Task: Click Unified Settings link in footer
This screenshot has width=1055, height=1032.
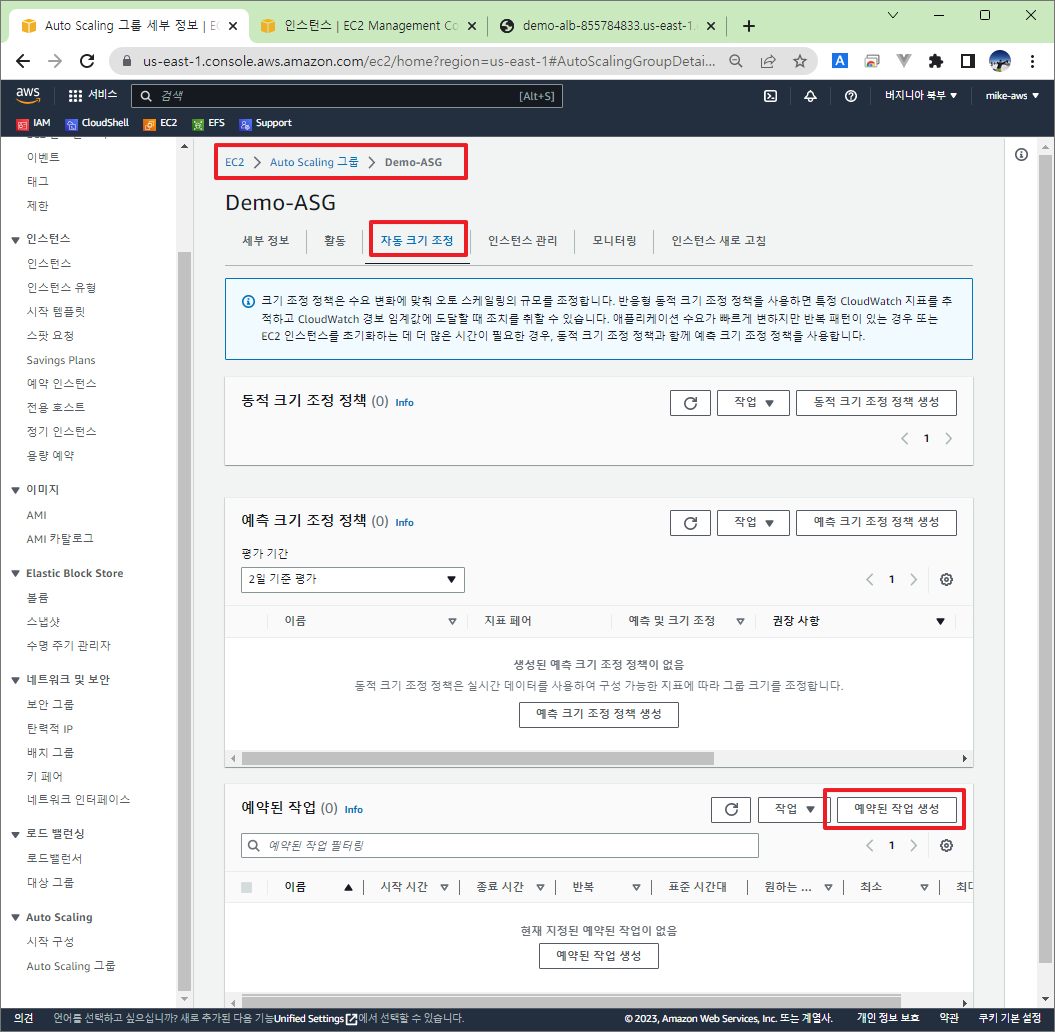Action: click(x=316, y=1019)
